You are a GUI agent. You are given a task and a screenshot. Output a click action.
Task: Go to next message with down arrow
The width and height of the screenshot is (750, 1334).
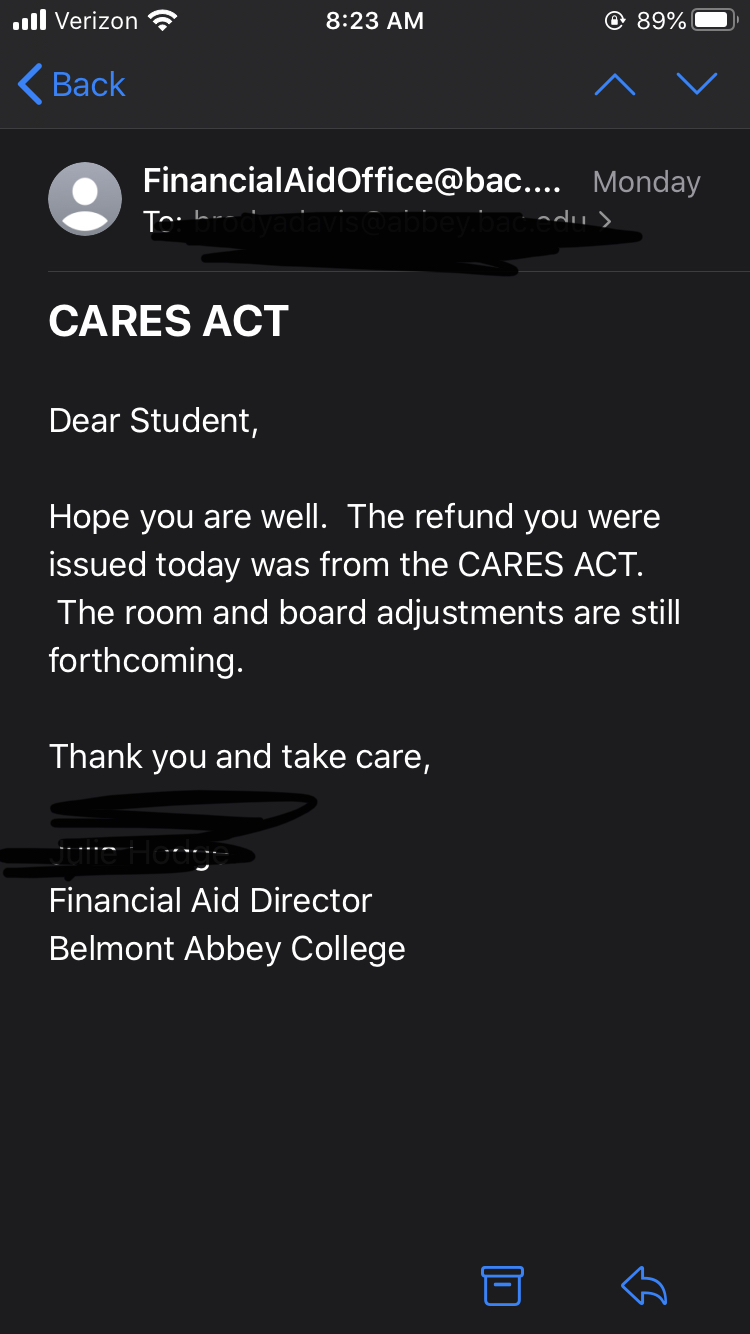(696, 85)
